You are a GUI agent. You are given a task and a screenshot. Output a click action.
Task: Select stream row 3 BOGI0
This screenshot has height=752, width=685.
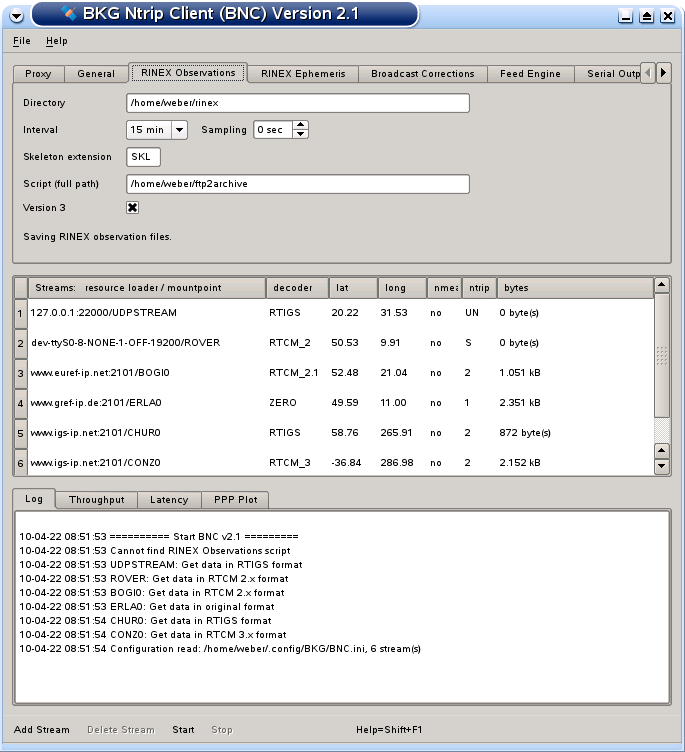[140, 373]
